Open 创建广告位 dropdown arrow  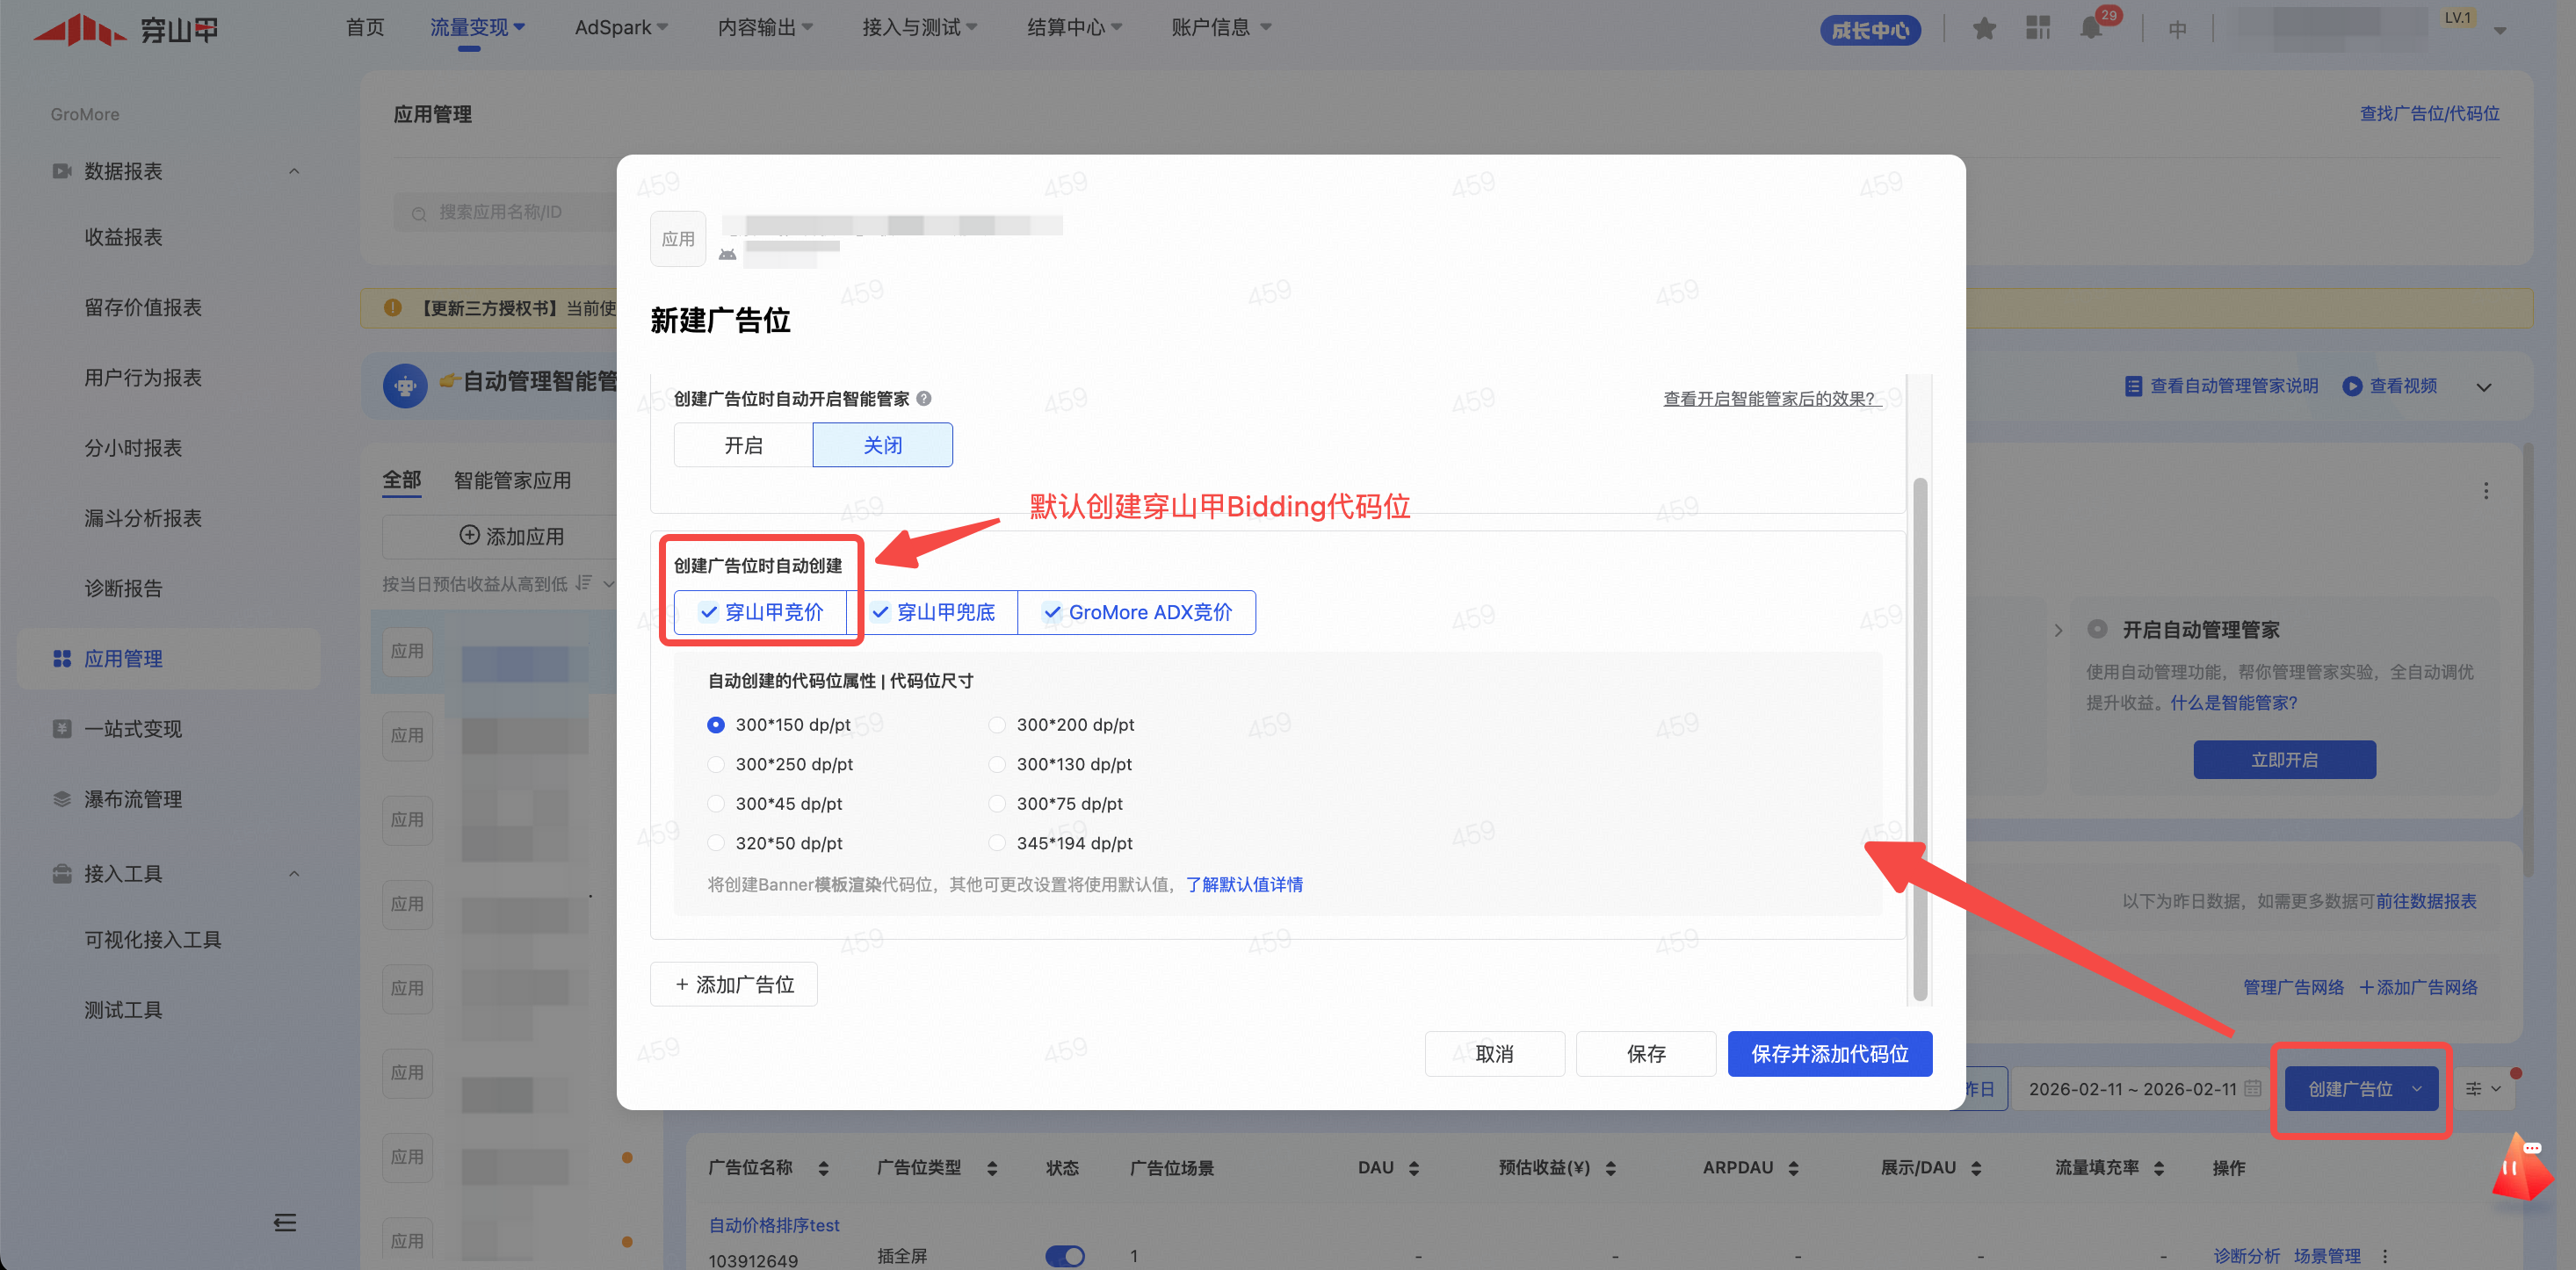tap(2417, 1089)
